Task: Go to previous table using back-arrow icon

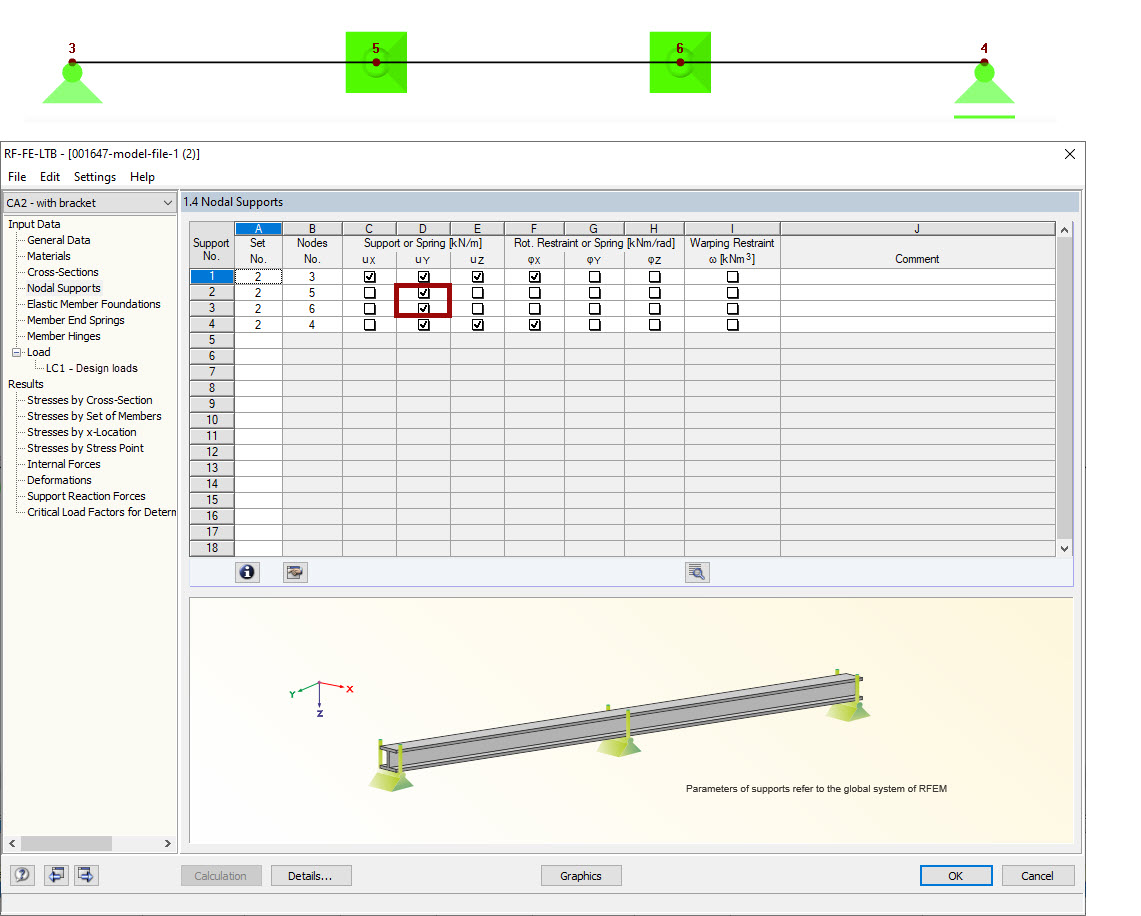Action: pos(56,874)
